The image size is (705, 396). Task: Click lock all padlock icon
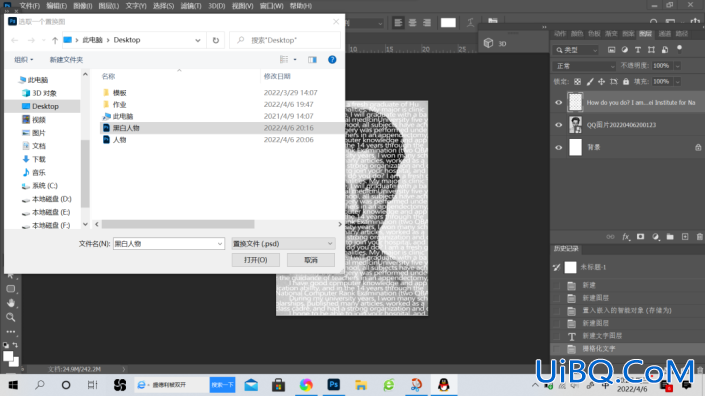(x=626, y=82)
